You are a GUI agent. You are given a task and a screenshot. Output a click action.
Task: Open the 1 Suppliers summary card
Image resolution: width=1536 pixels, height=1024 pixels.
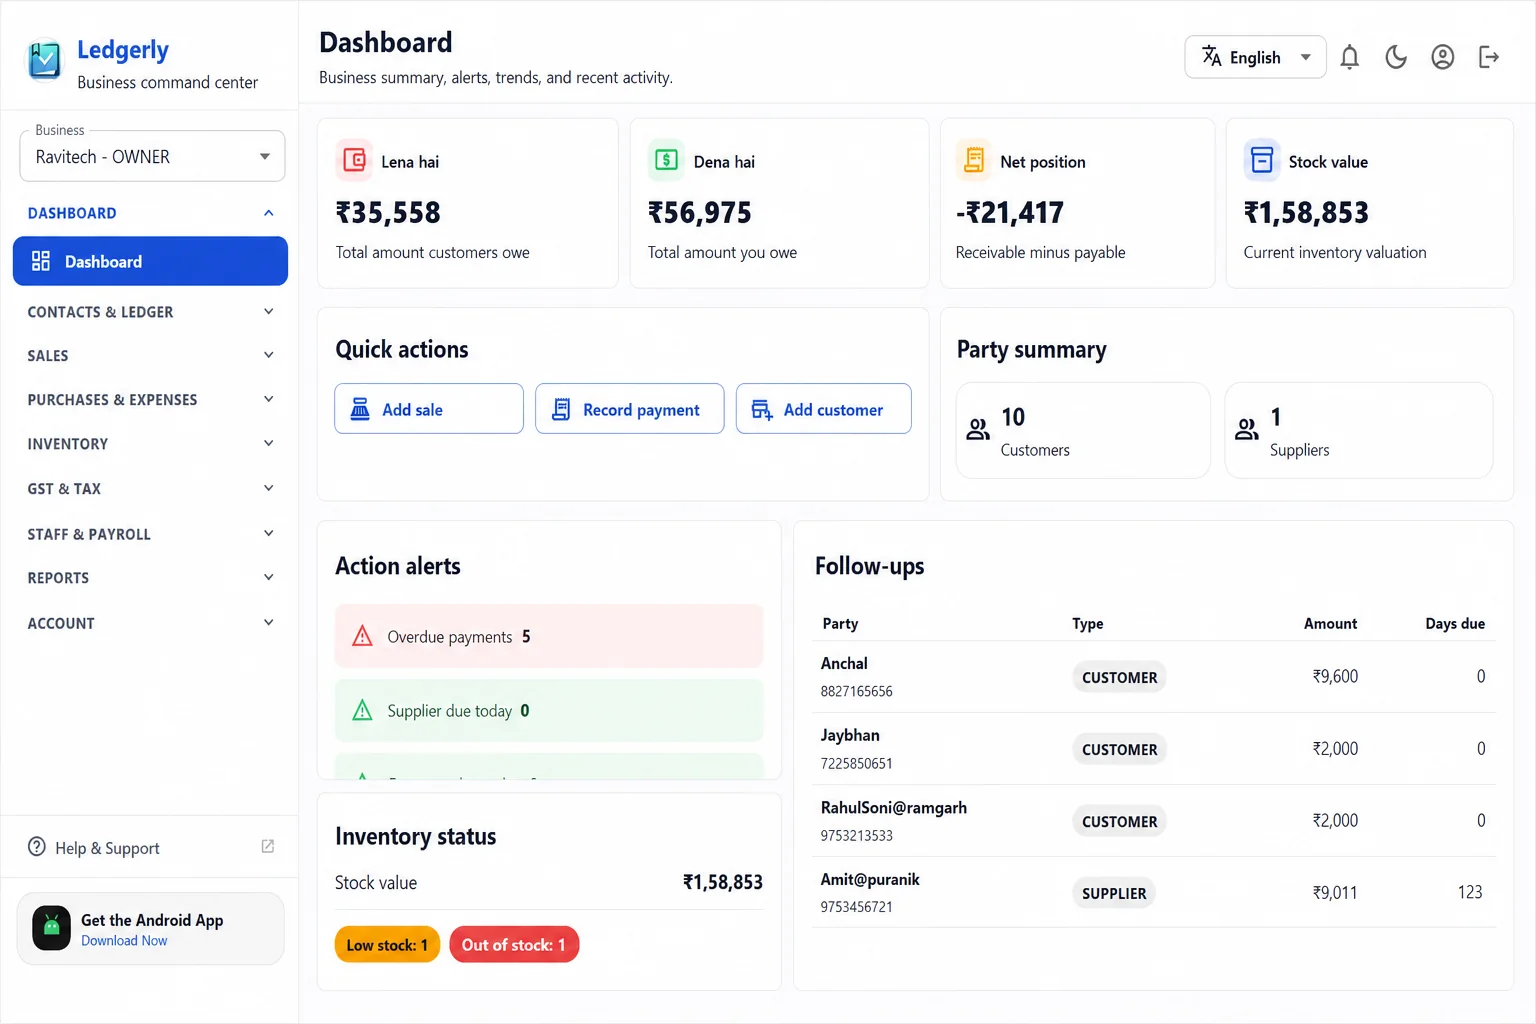coord(1359,430)
